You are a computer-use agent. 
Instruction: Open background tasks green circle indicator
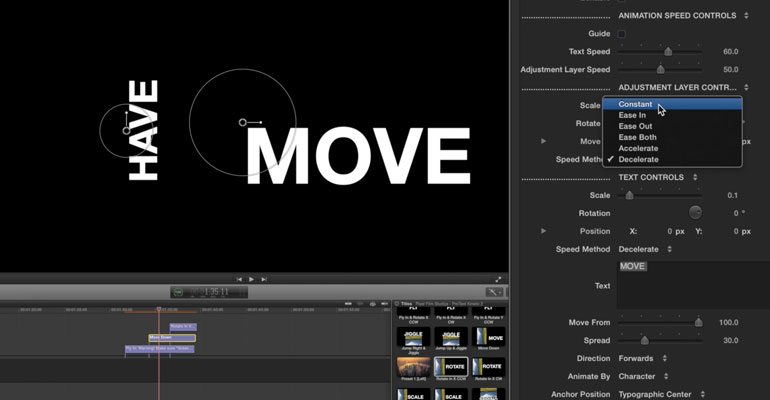(x=178, y=293)
